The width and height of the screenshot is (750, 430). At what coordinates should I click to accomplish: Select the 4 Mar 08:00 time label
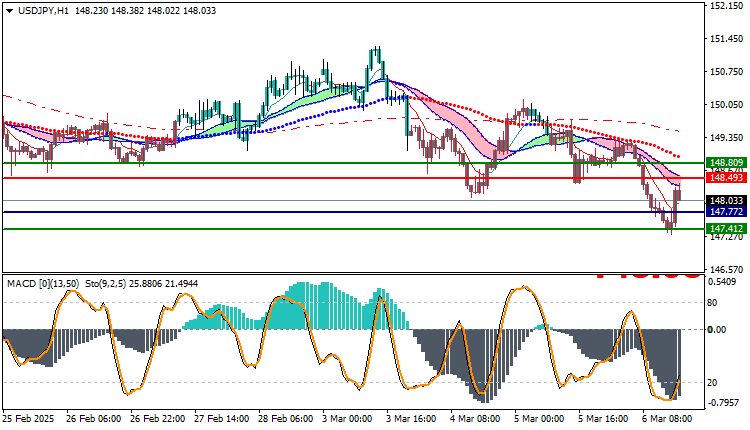(x=475, y=419)
